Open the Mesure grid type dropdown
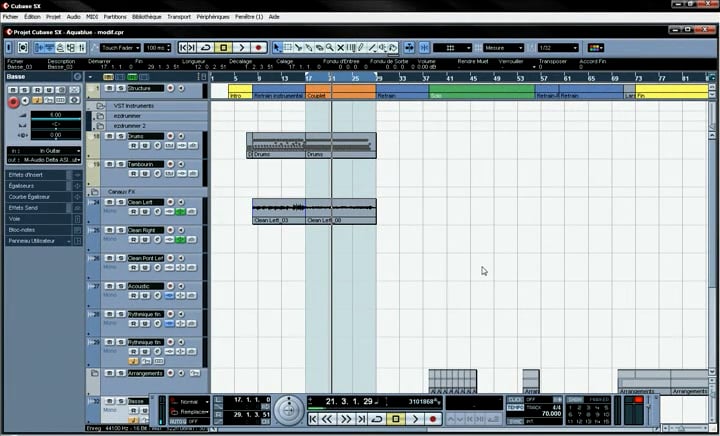Viewport: 720px width, 436px height. pos(504,48)
